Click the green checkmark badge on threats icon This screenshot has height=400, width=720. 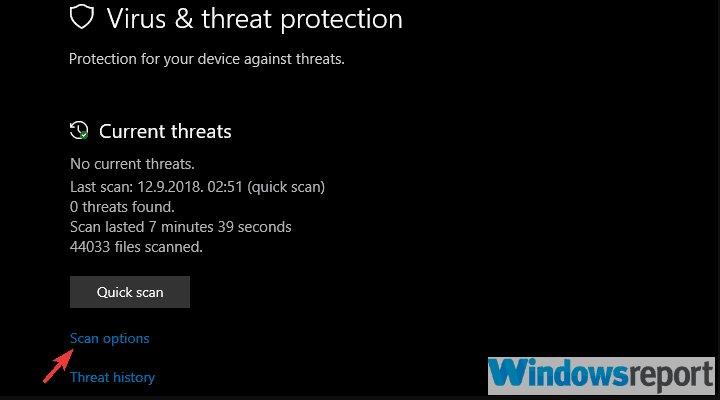click(84, 135)
